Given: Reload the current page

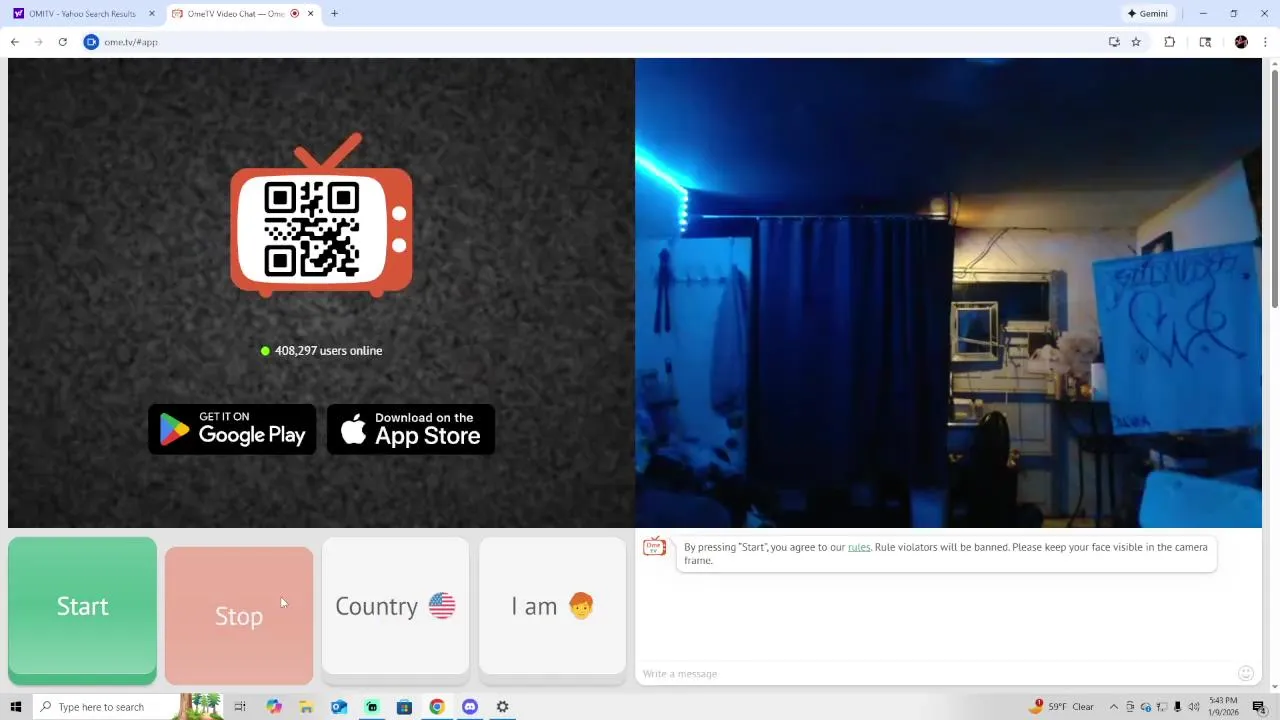Looking at the screenshot, I should (x=62, y=42).
